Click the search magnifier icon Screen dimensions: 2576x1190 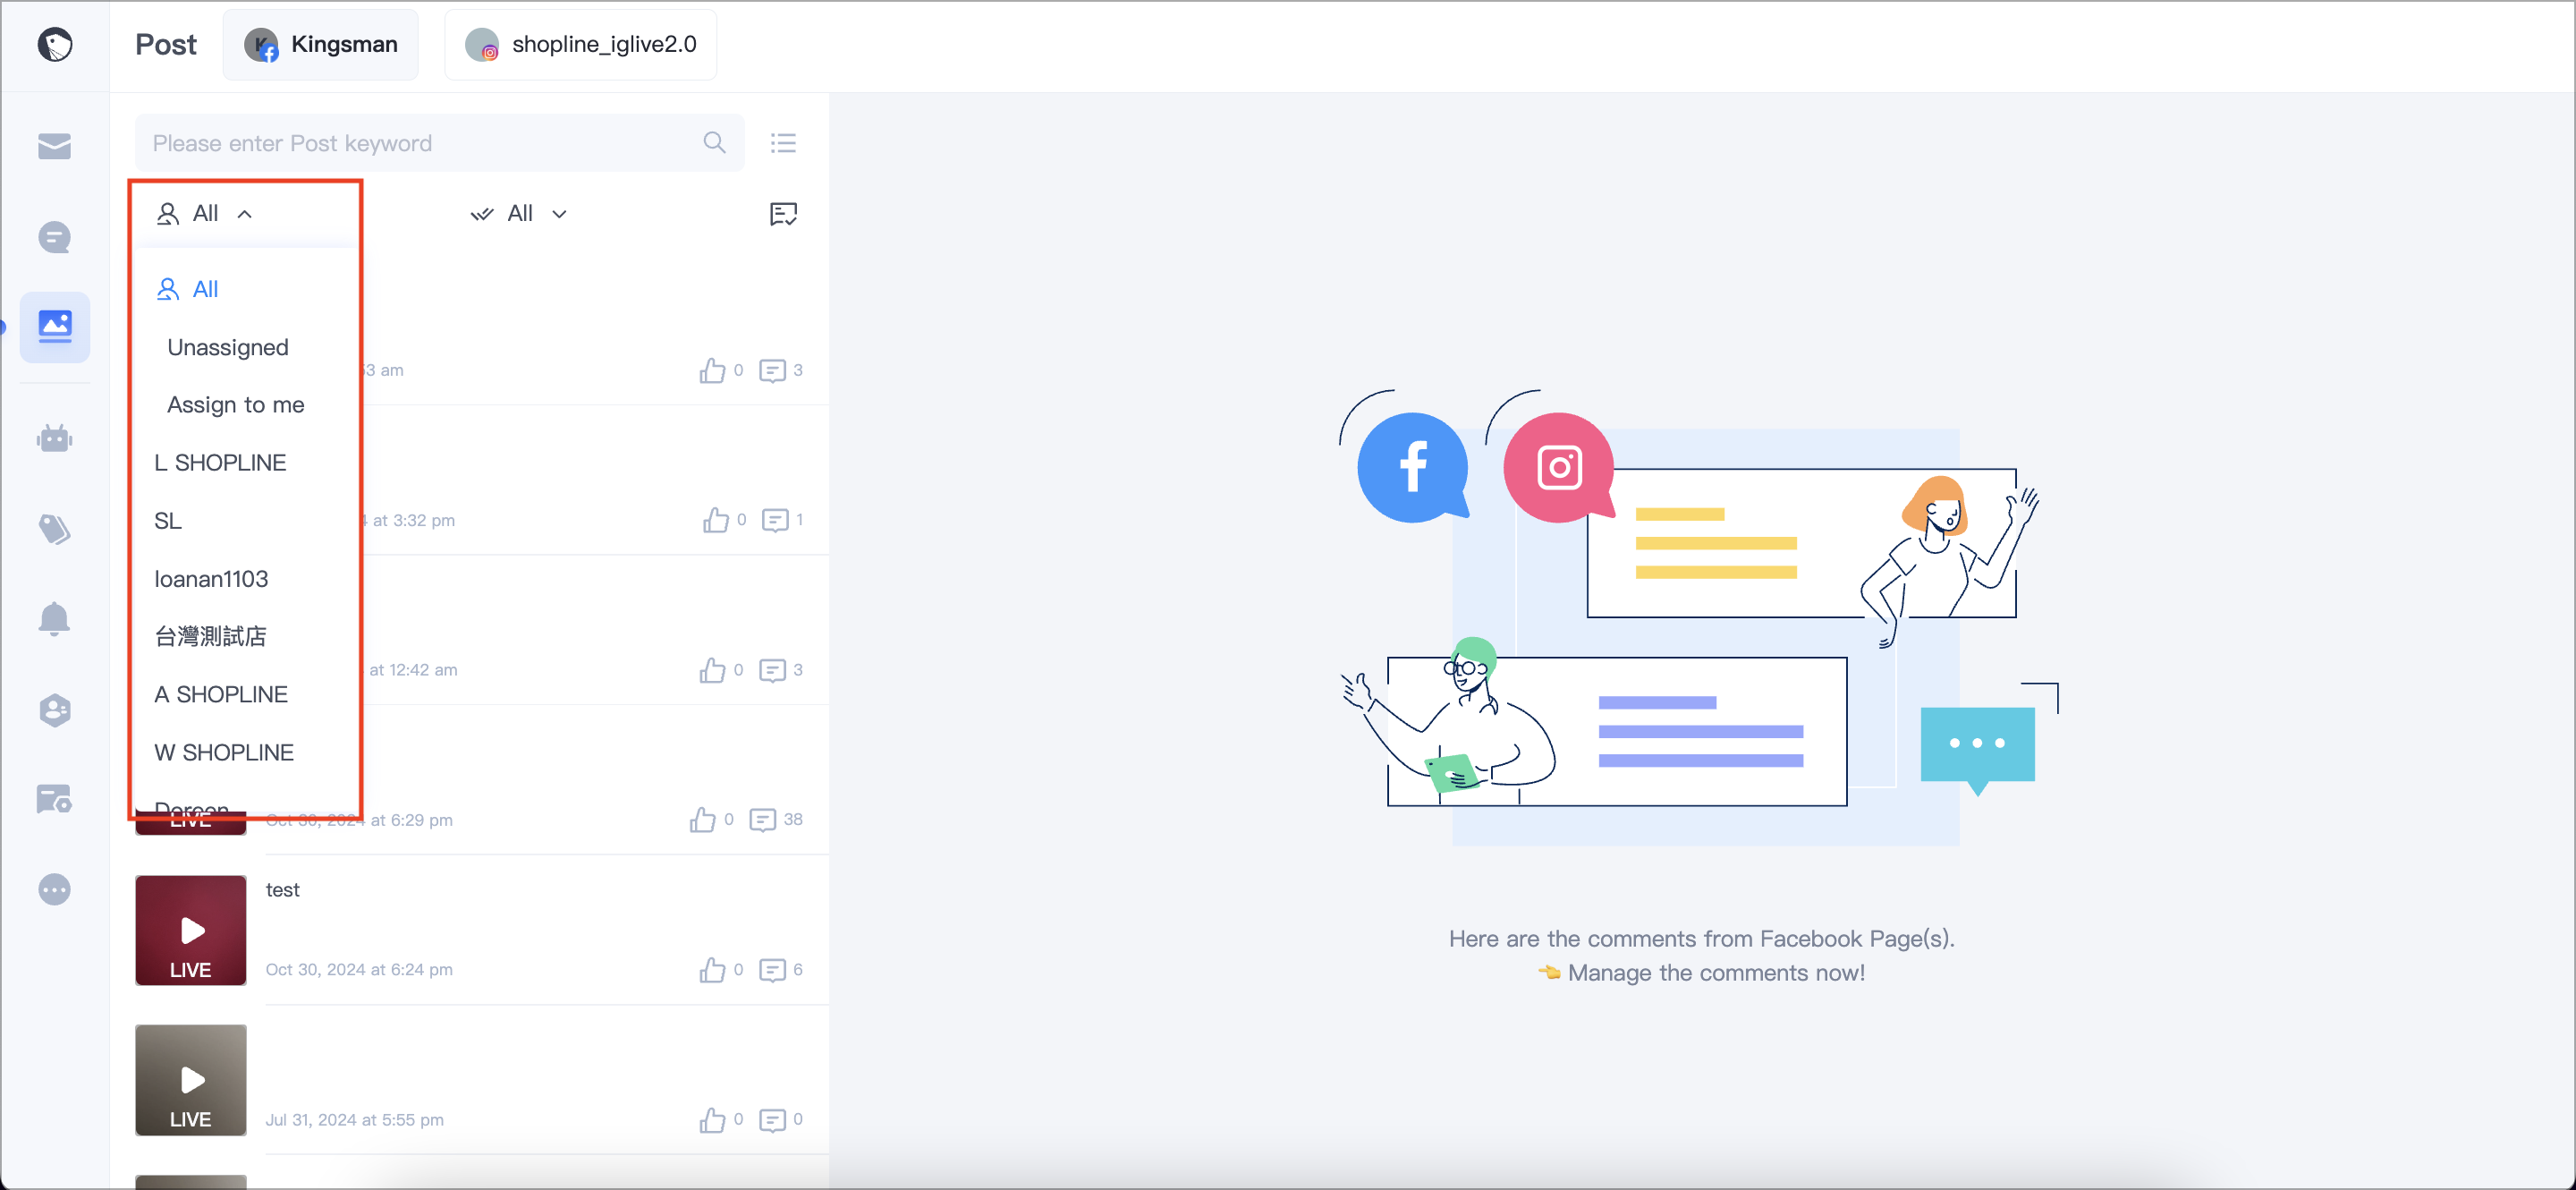[x=714, y=143]
